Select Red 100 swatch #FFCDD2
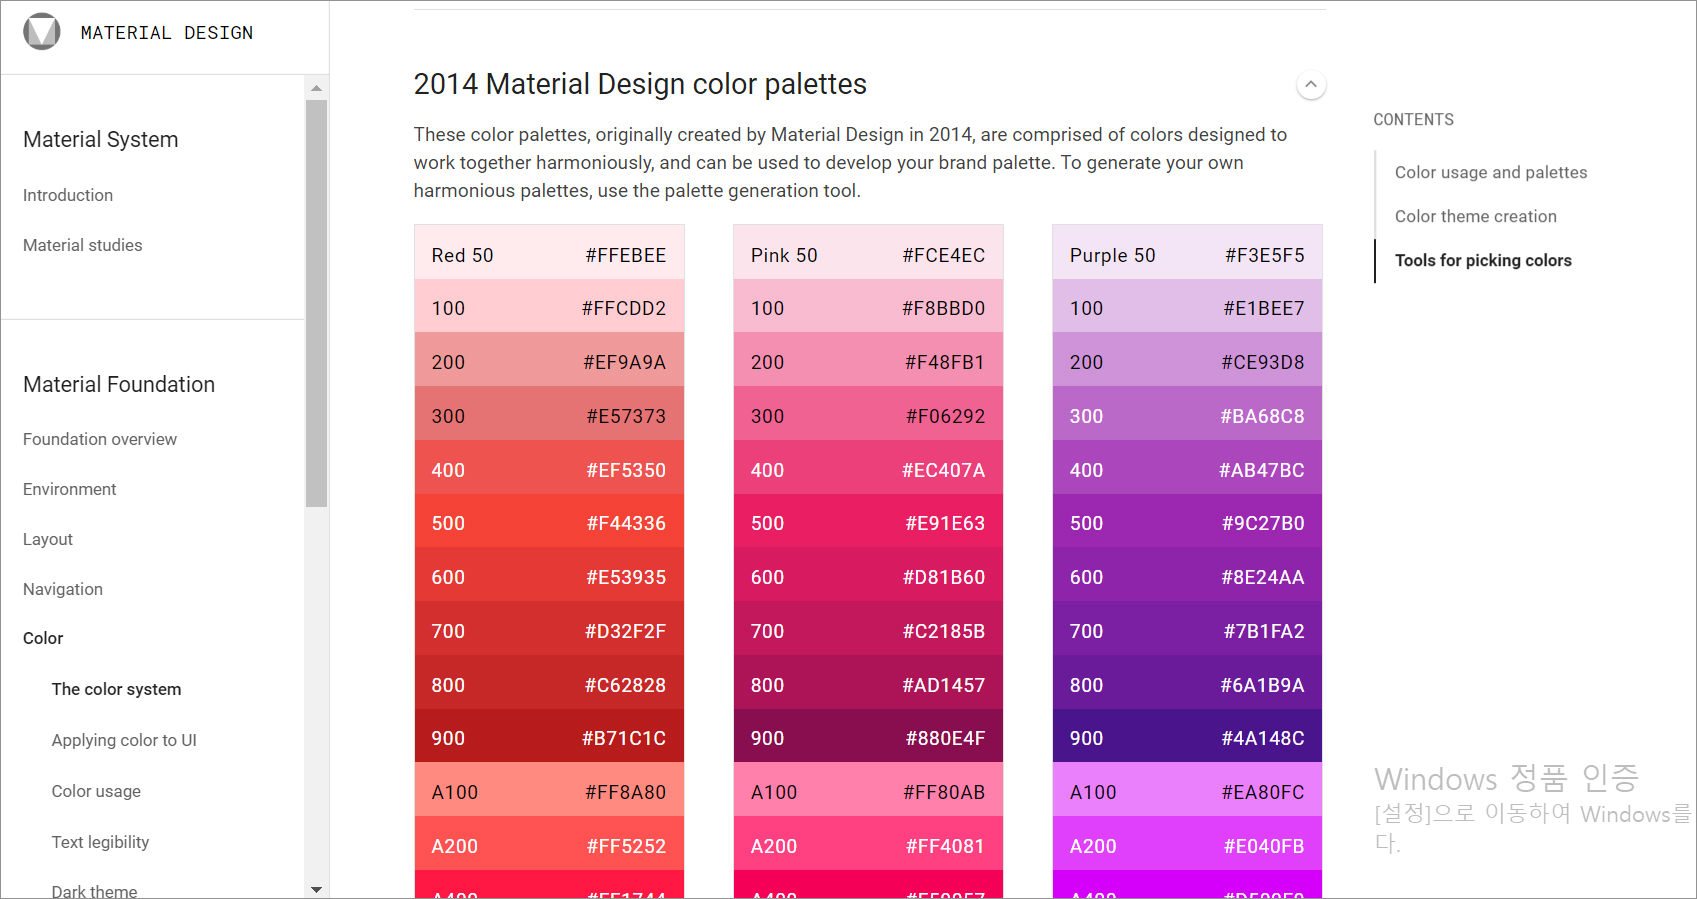 point(549,306)
